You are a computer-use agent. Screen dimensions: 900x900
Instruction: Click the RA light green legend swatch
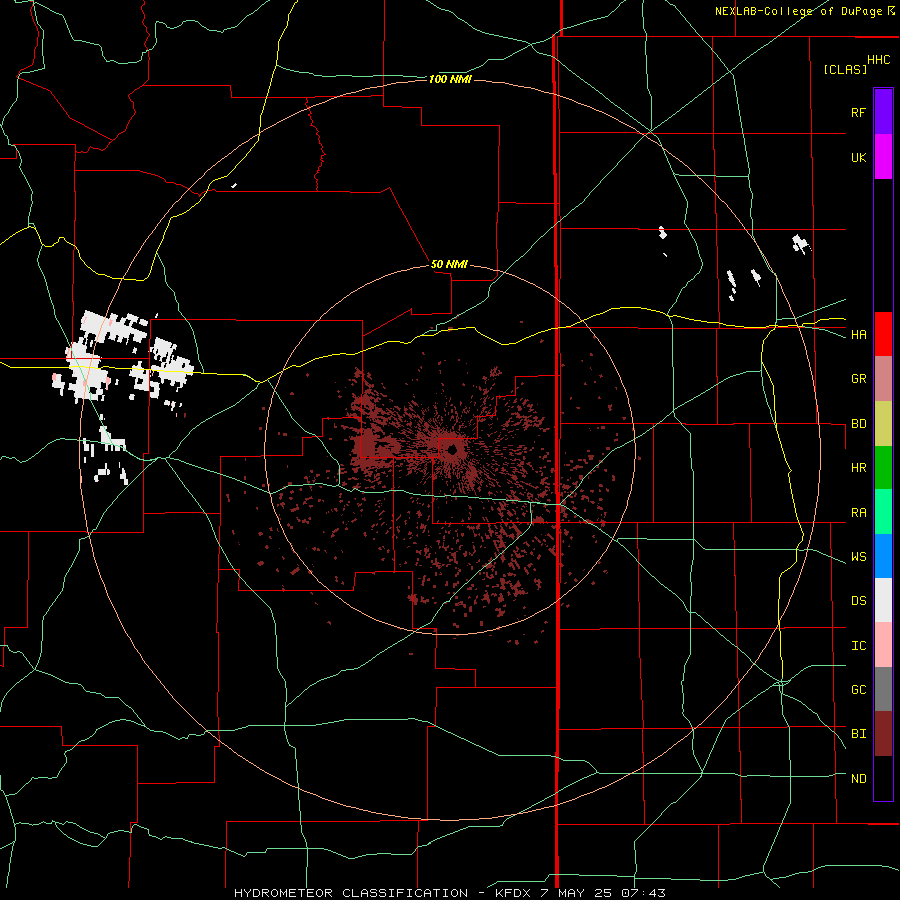883,512
